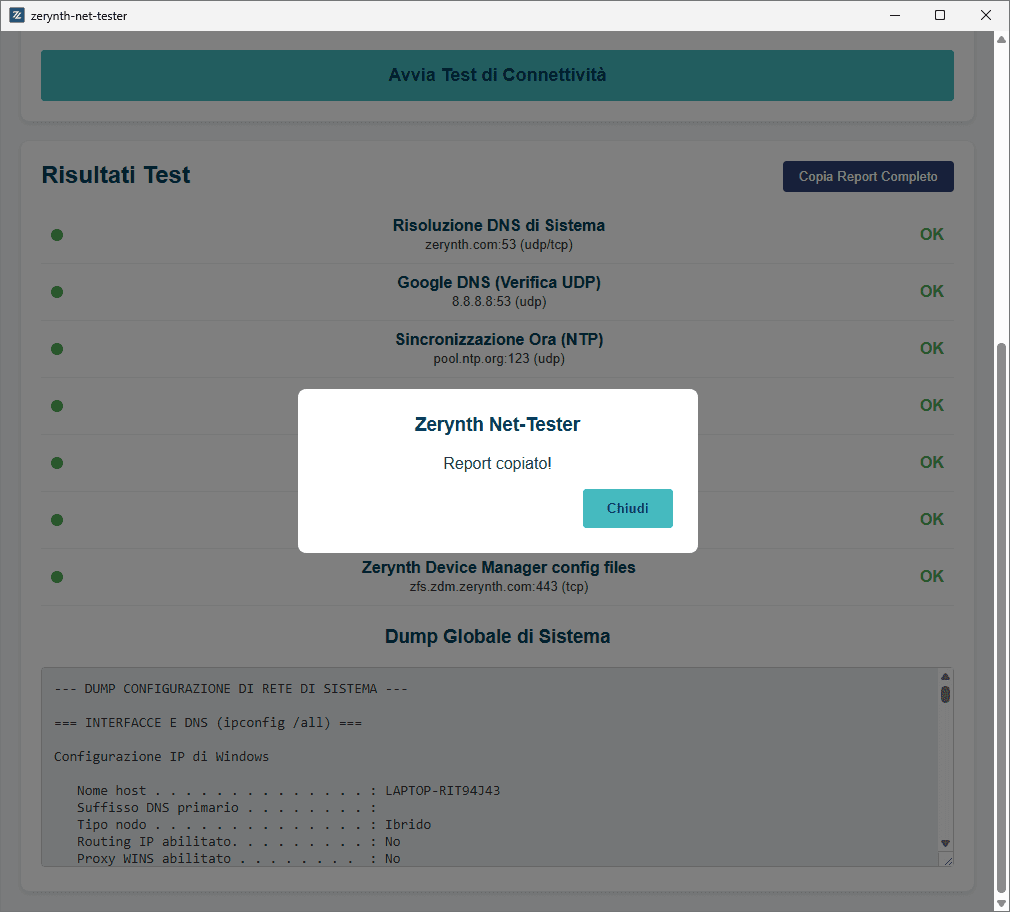Click 'Google DNS (Verifica UDP)' title
This screenshot has width=1010, height=912.
pos(499,282)
